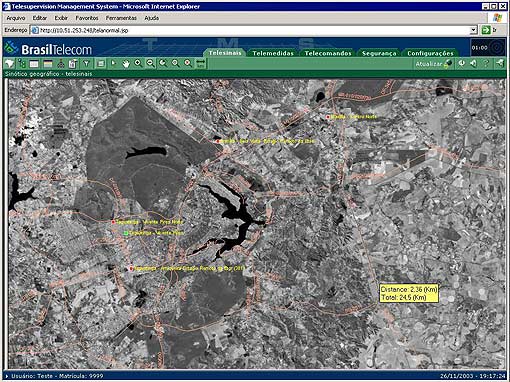Open the Configurações tab
The width and height of the screenshot is (510, 382).
(430, 53)
